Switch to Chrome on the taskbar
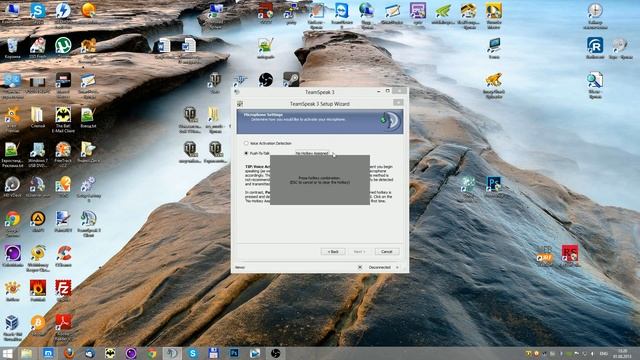The height and width of the screenshot is (360, 640). point(151,353)
